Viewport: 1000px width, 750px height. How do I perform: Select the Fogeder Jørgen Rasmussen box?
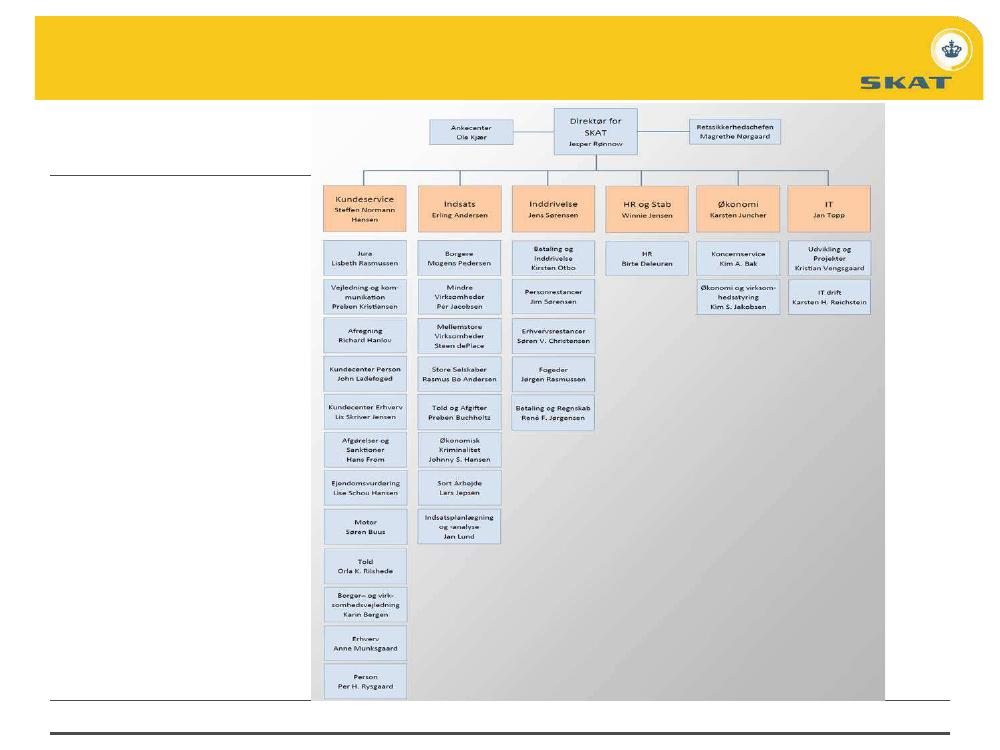554,374
